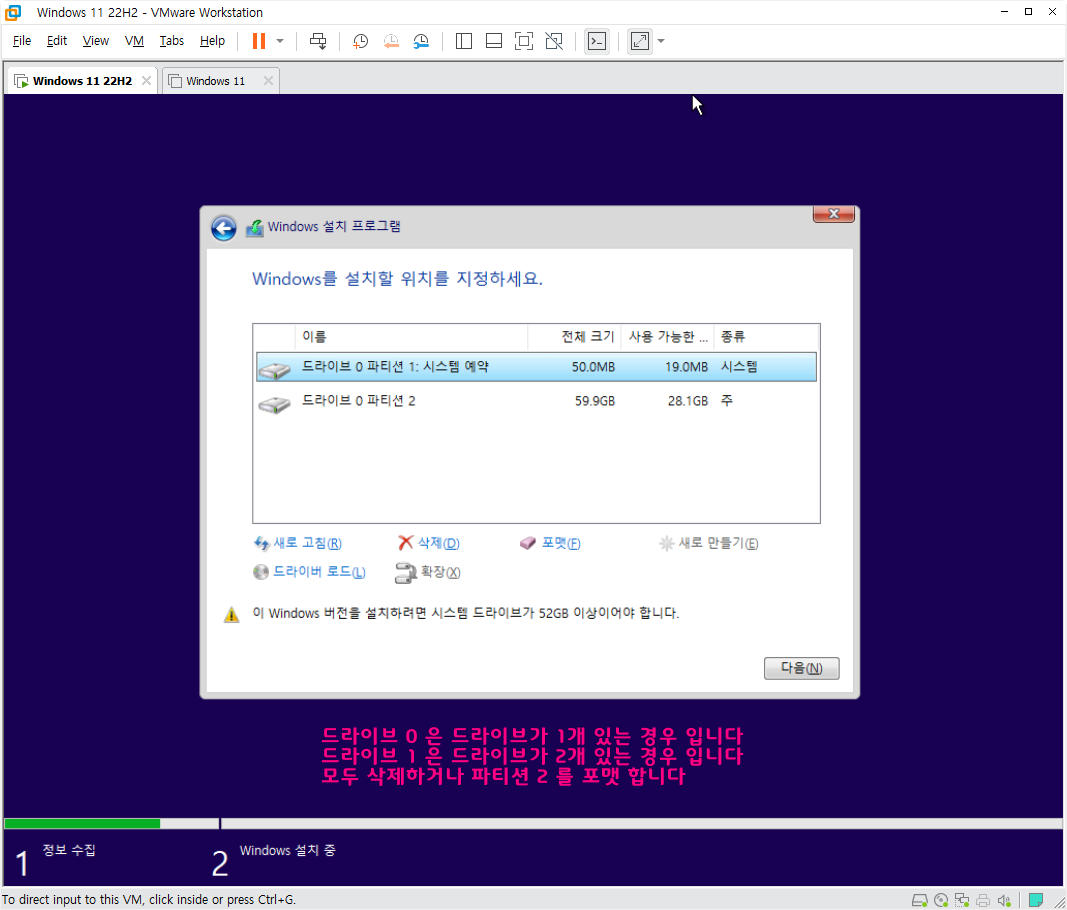1067x910 pixels.
Task: Click 확장(X) extend partition link
Action: [427, 572]
